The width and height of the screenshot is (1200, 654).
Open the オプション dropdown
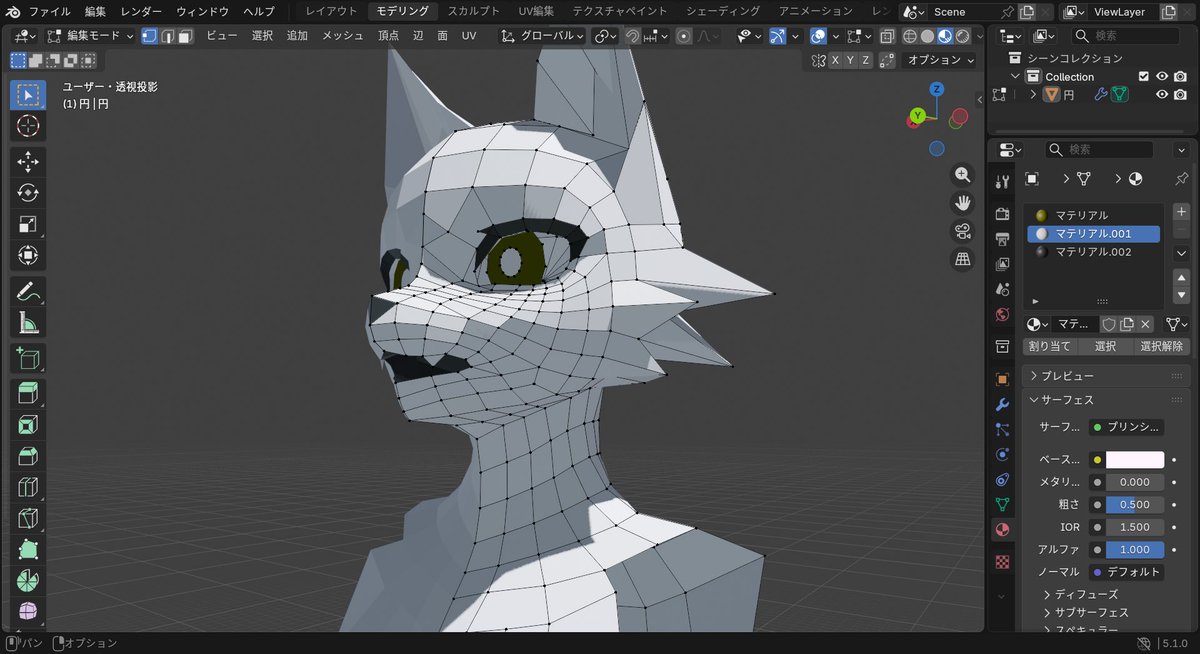tap(941, 60)
